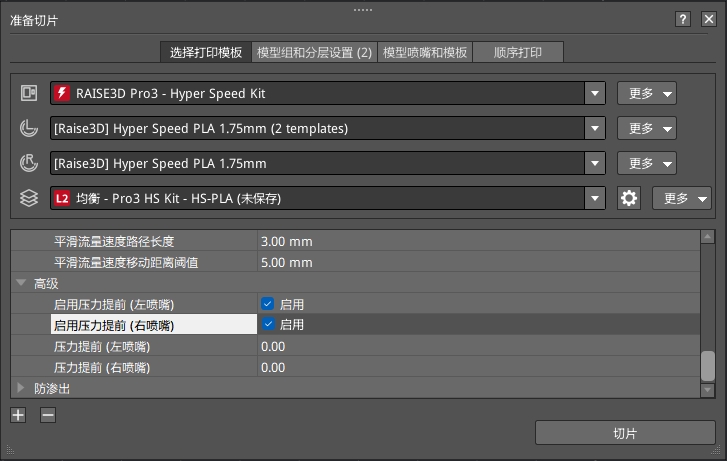Image resolution: width=727 pixels, height=461 pixels.
Task: Click the right extruder filament icon
Action: [x=29, y=163]
